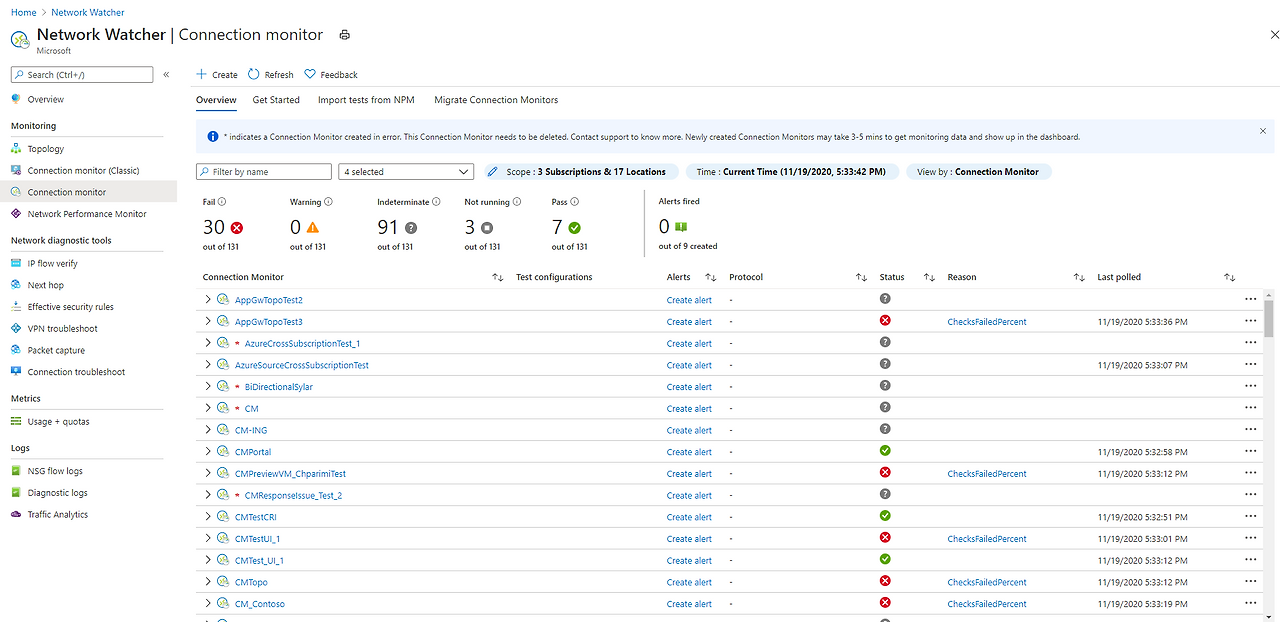Open Connection troubleshoot tool
1280x622 pixels.
(x=77, y=372)
